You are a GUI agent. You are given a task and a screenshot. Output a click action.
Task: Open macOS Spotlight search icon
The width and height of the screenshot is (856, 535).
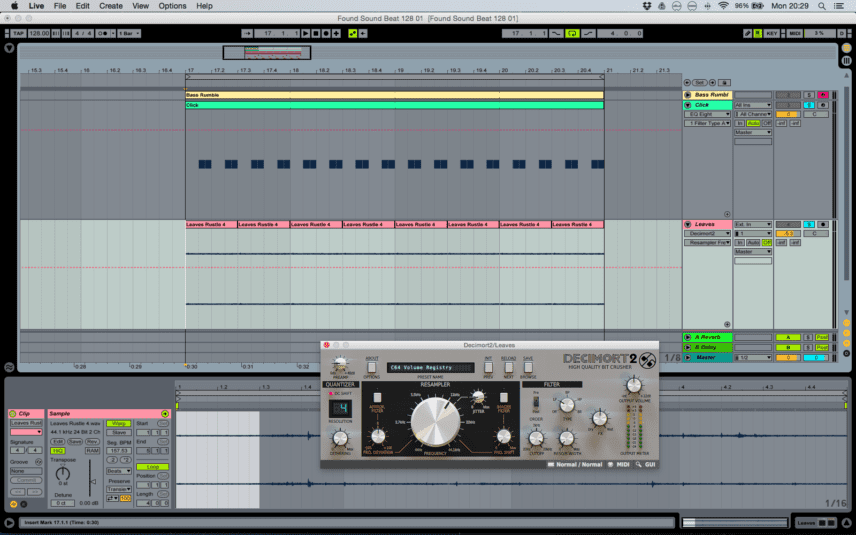822,6
